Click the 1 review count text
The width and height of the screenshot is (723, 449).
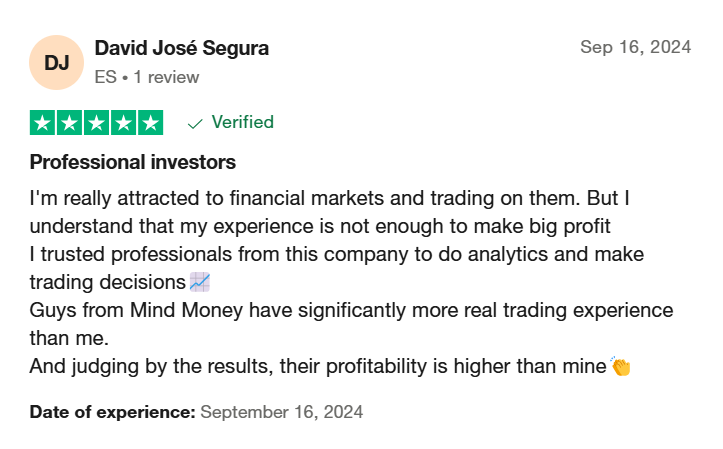coord(166,77)
